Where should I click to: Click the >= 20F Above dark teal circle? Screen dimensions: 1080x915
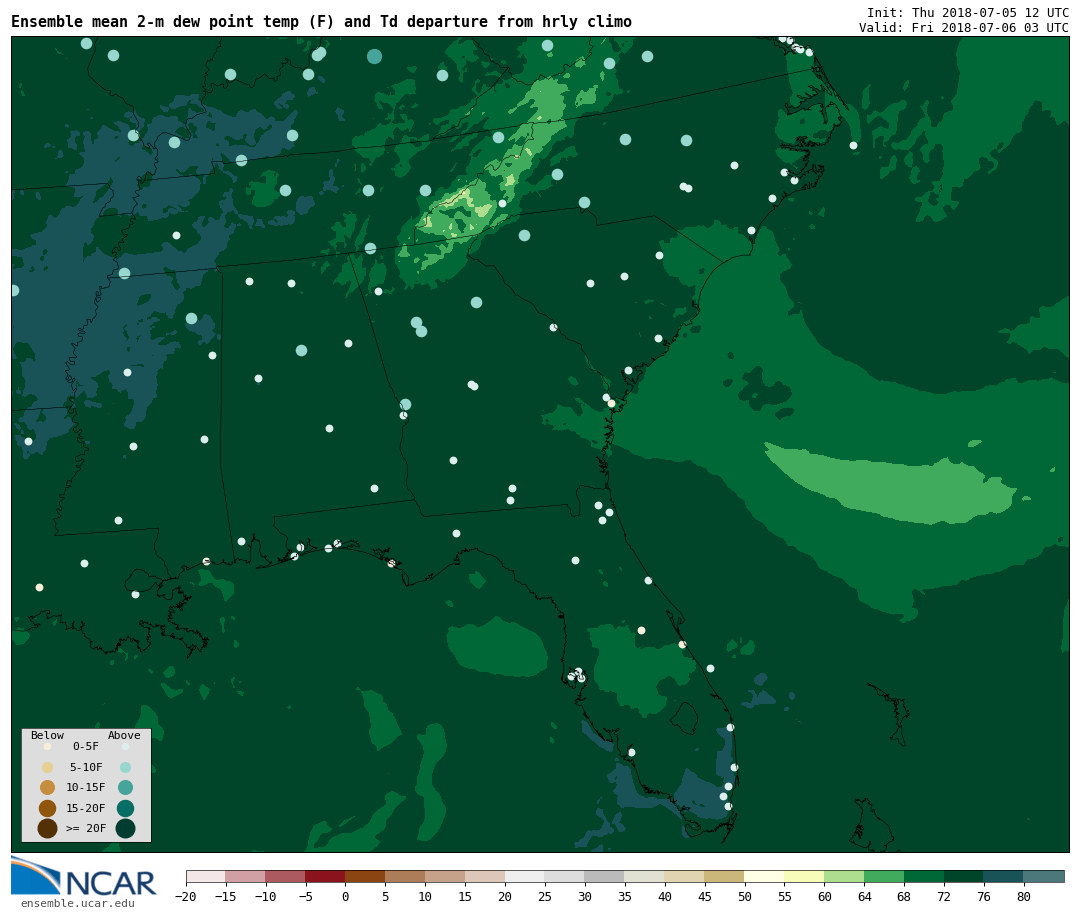click(125, 828)
